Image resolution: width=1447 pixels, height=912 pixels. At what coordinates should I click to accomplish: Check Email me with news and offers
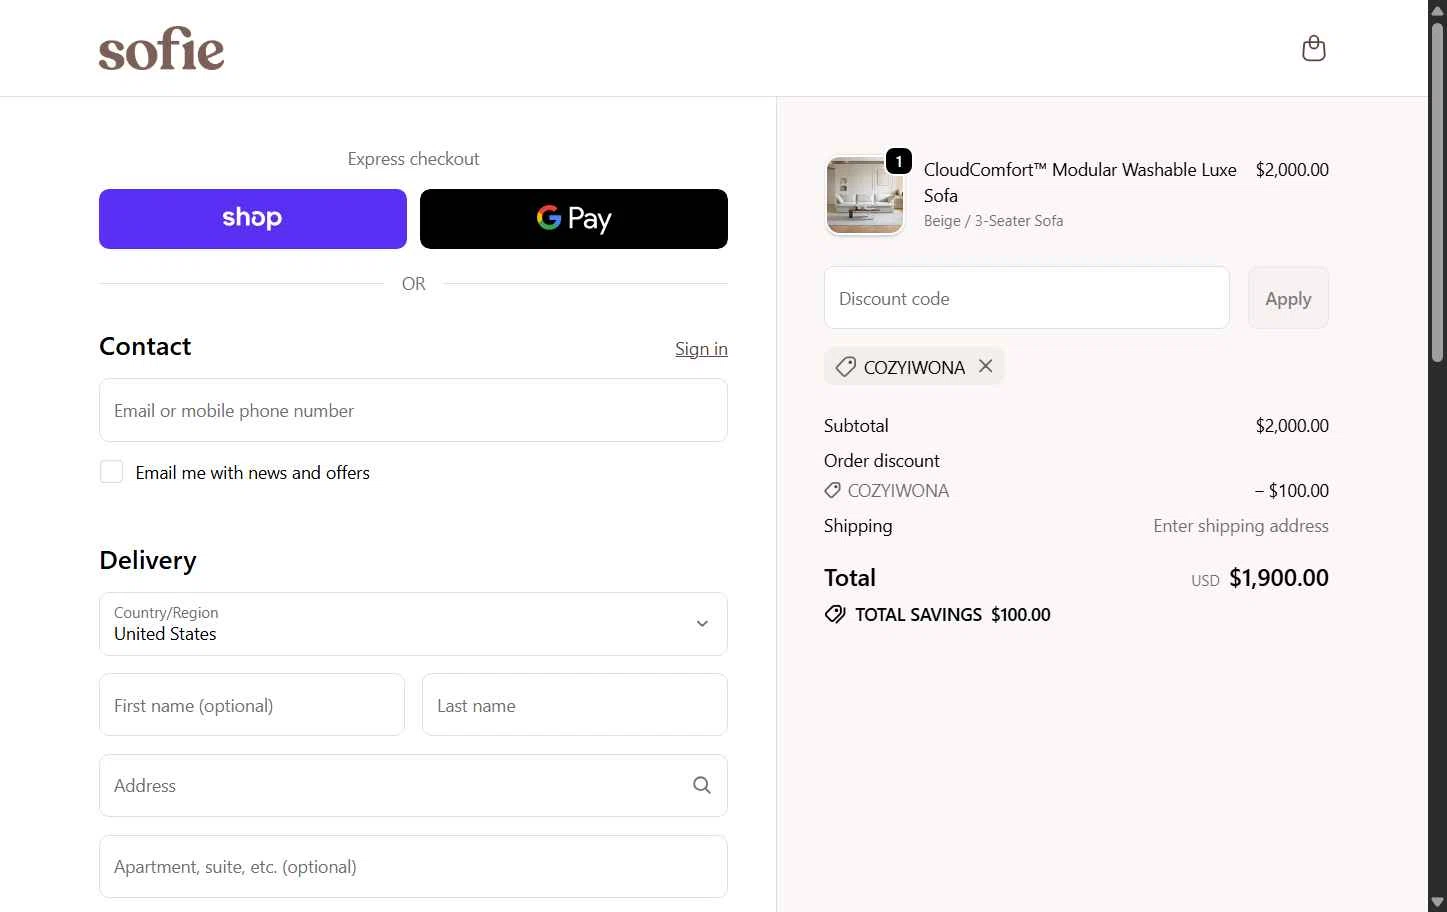111,472
